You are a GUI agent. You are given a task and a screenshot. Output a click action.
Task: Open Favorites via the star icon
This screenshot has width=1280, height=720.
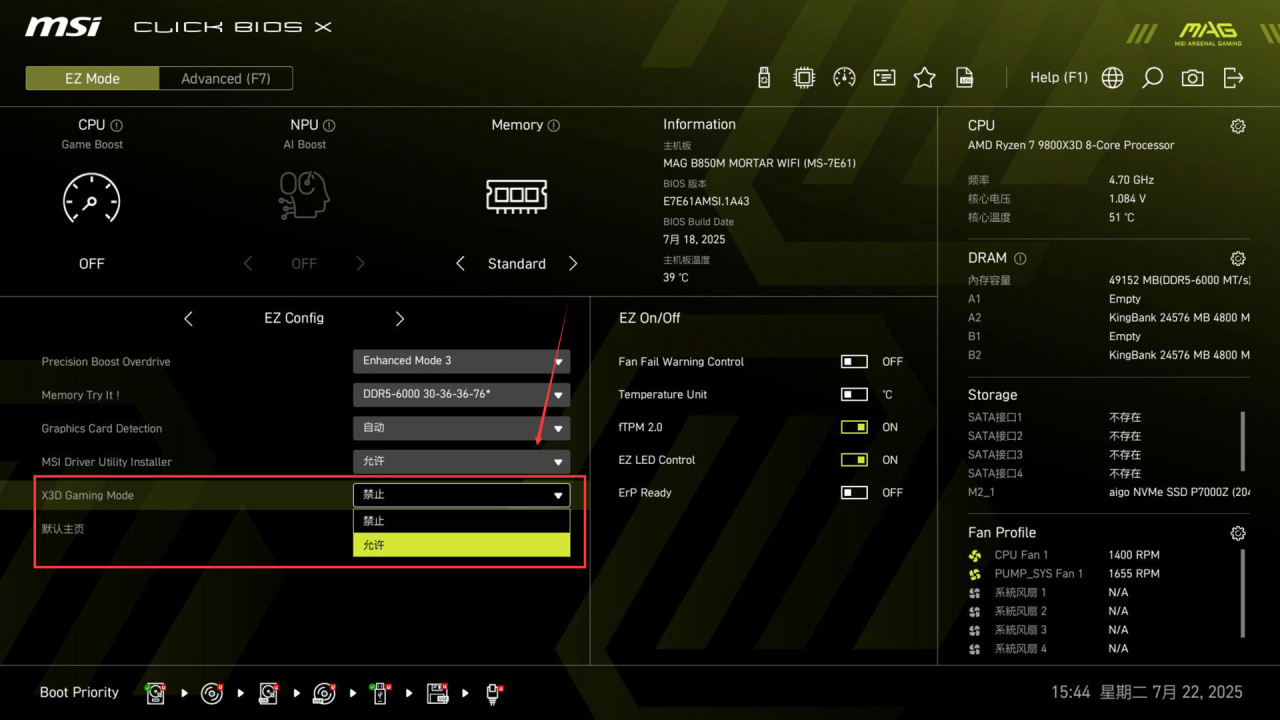pos(925,78)
